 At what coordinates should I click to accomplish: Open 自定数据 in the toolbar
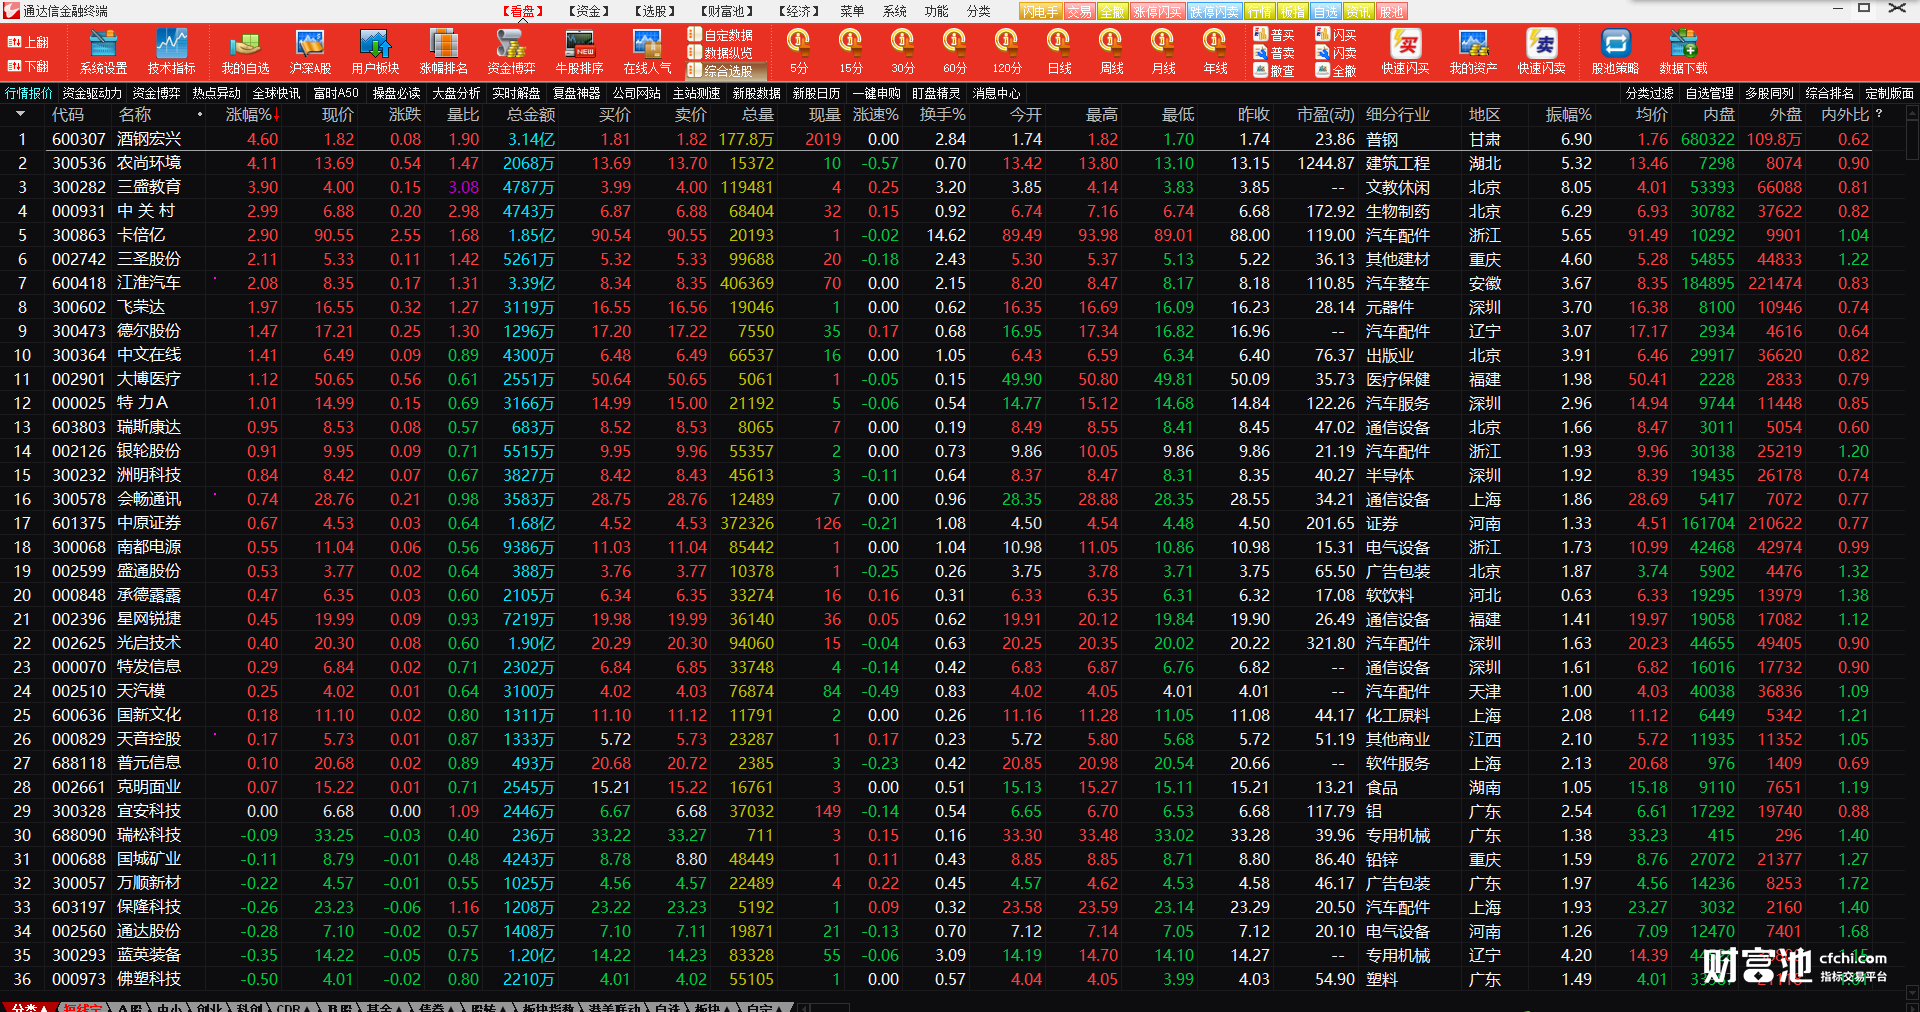point(720,35)
